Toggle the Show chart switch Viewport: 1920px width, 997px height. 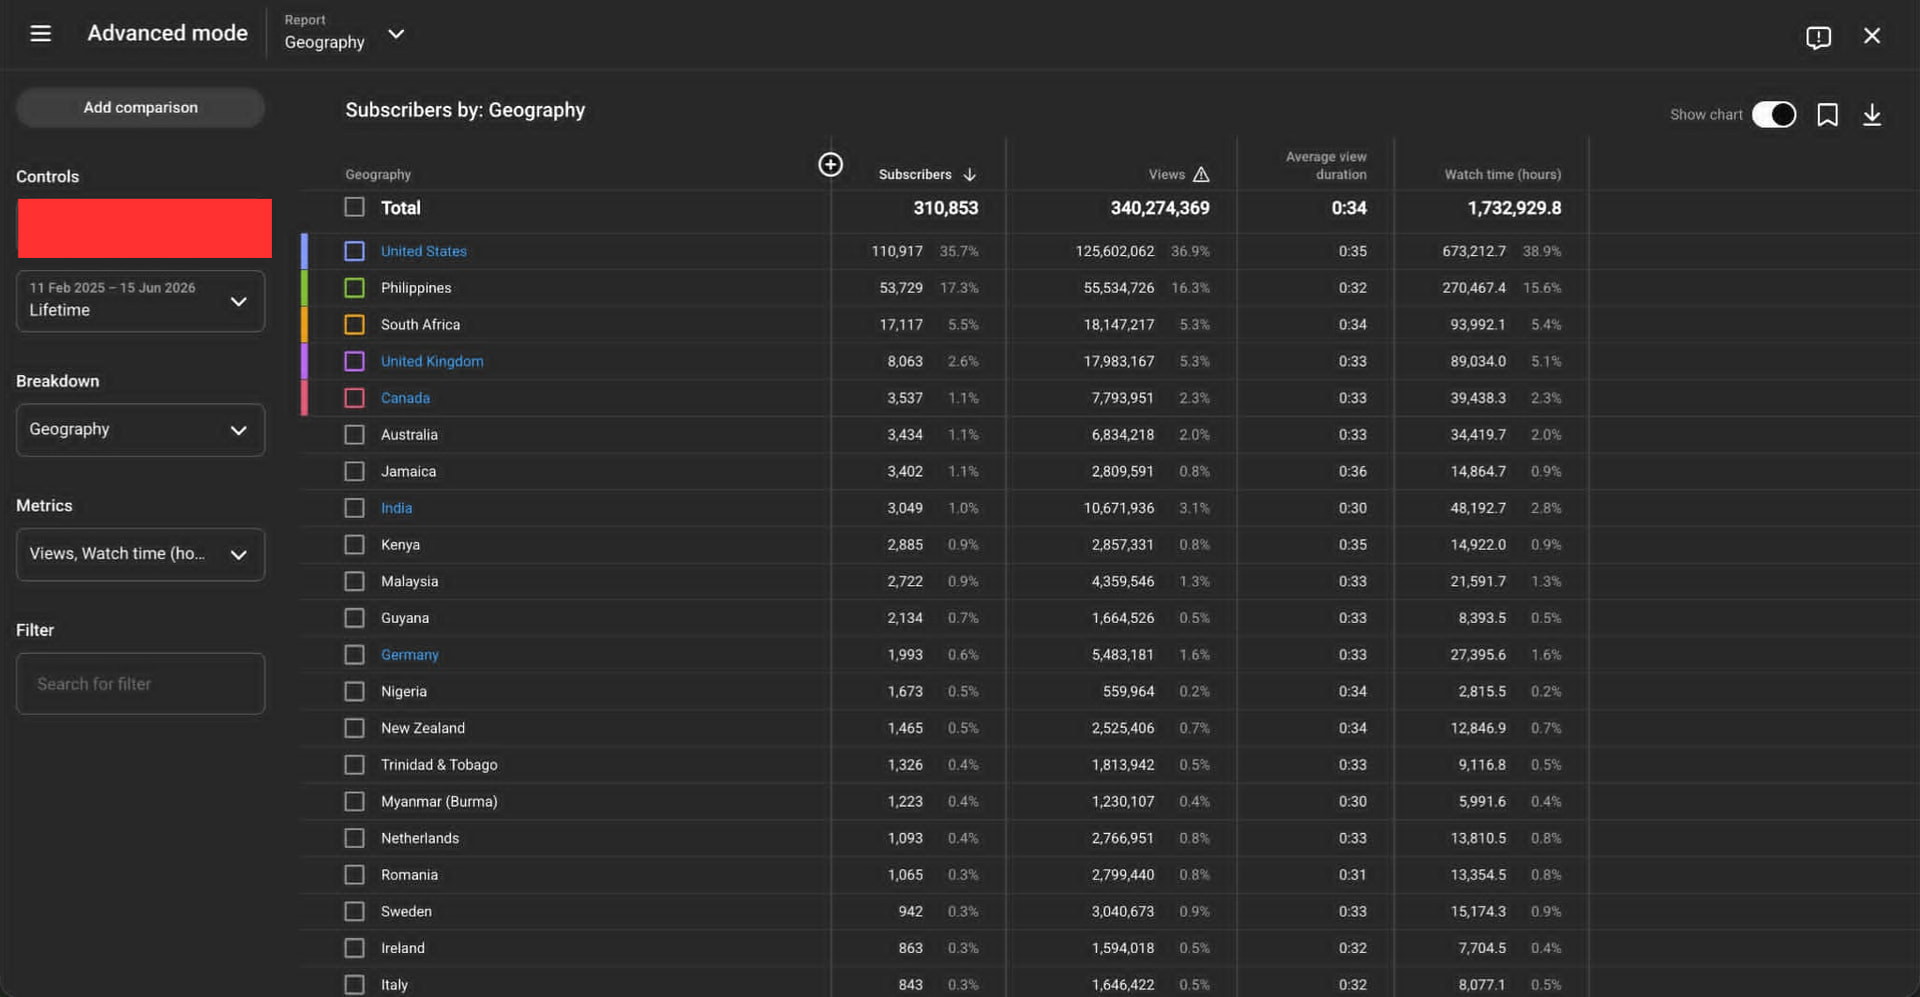pos(1774,114)
